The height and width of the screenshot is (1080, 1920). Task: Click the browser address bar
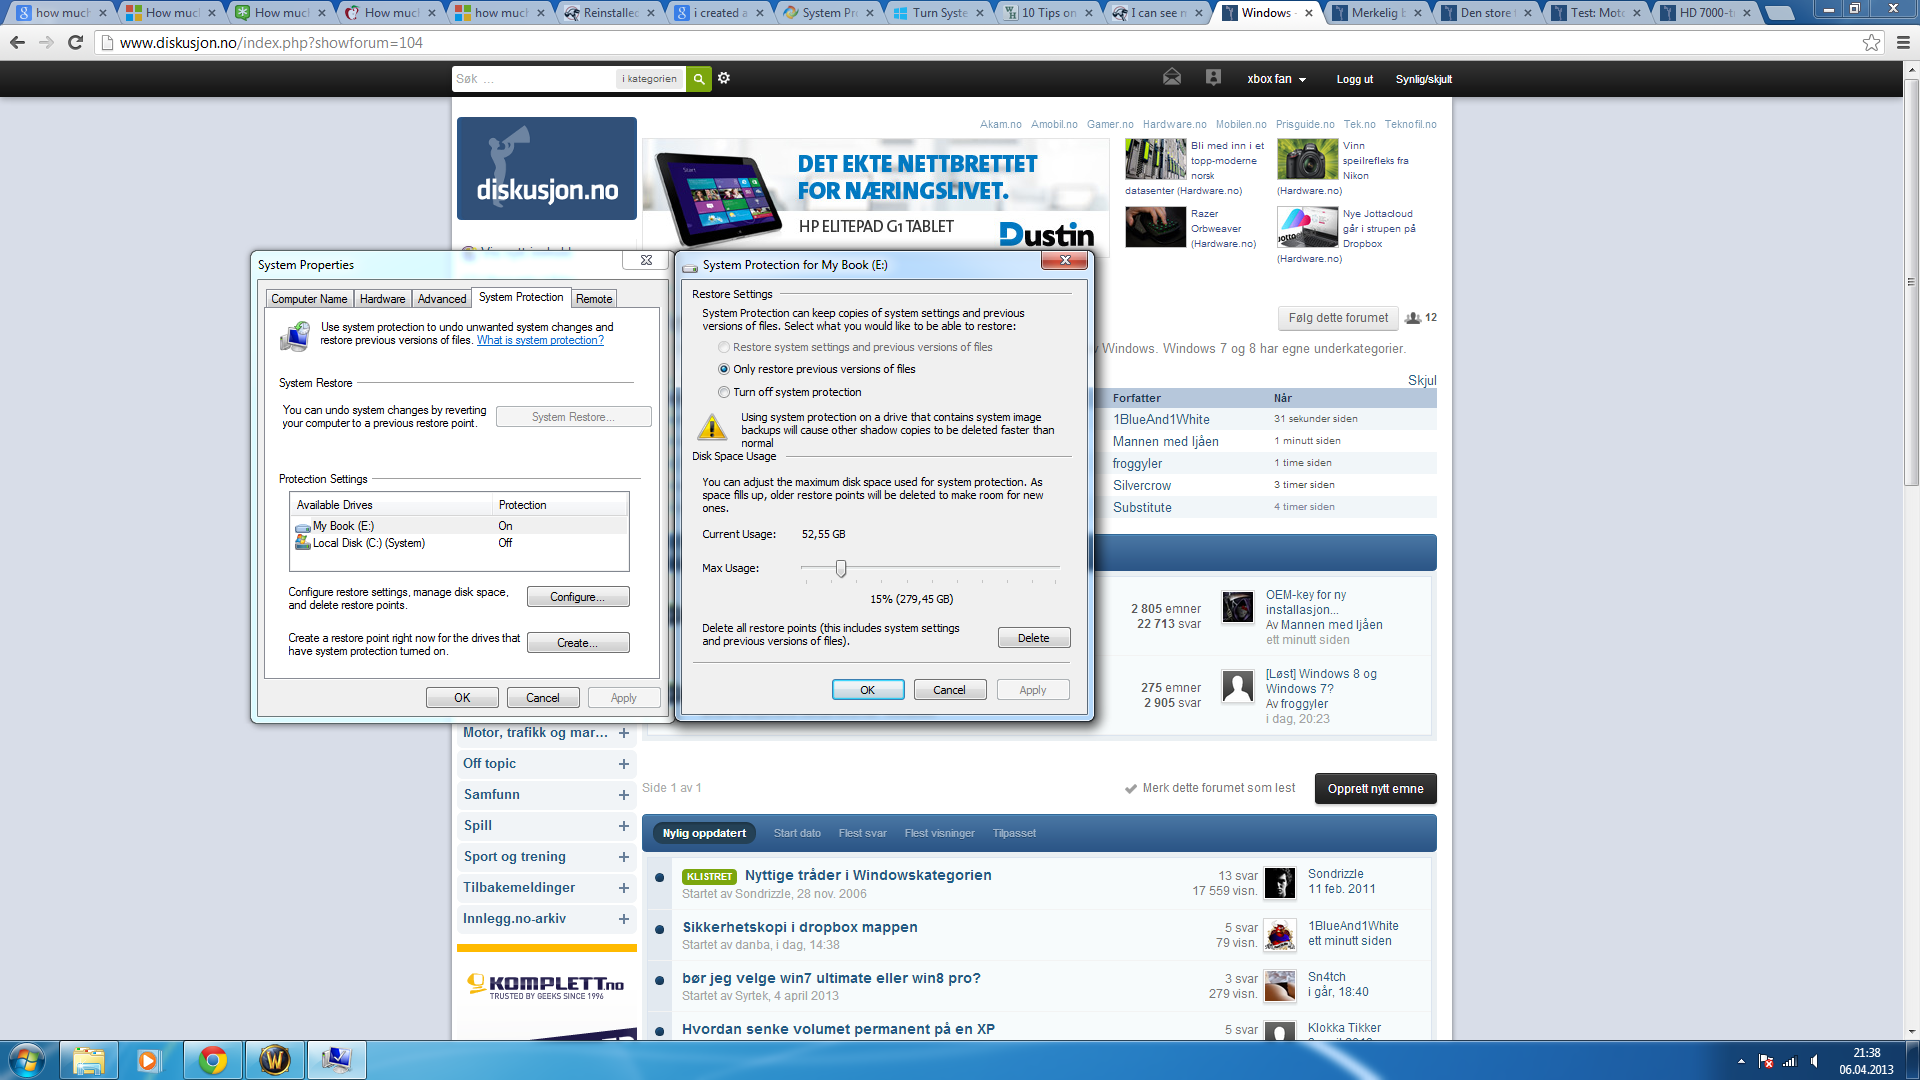(x=980, y=43)
